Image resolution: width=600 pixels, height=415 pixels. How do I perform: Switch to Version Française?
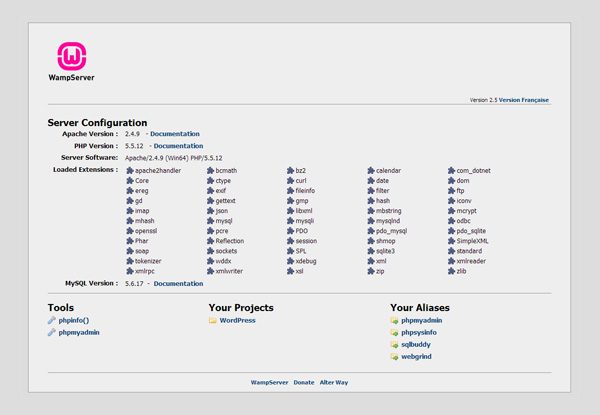pos(524,100)
